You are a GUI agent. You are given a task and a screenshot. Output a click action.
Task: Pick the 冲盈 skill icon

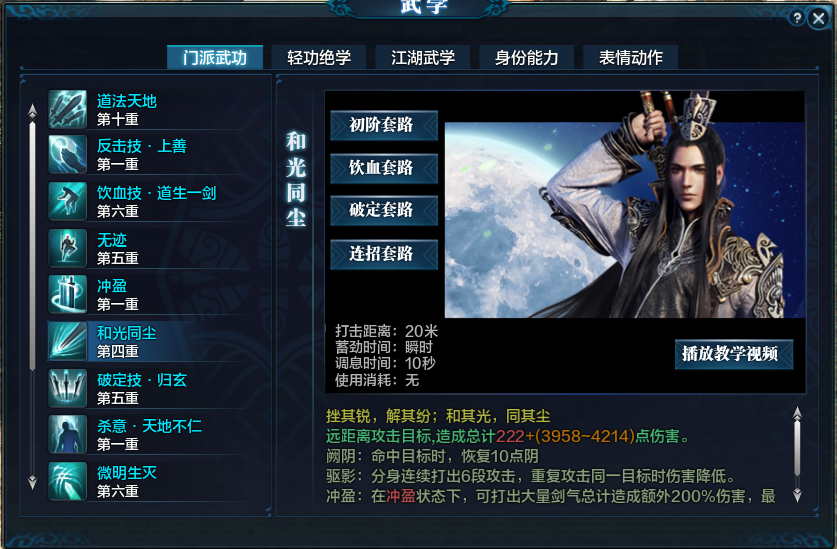[68, 294]
